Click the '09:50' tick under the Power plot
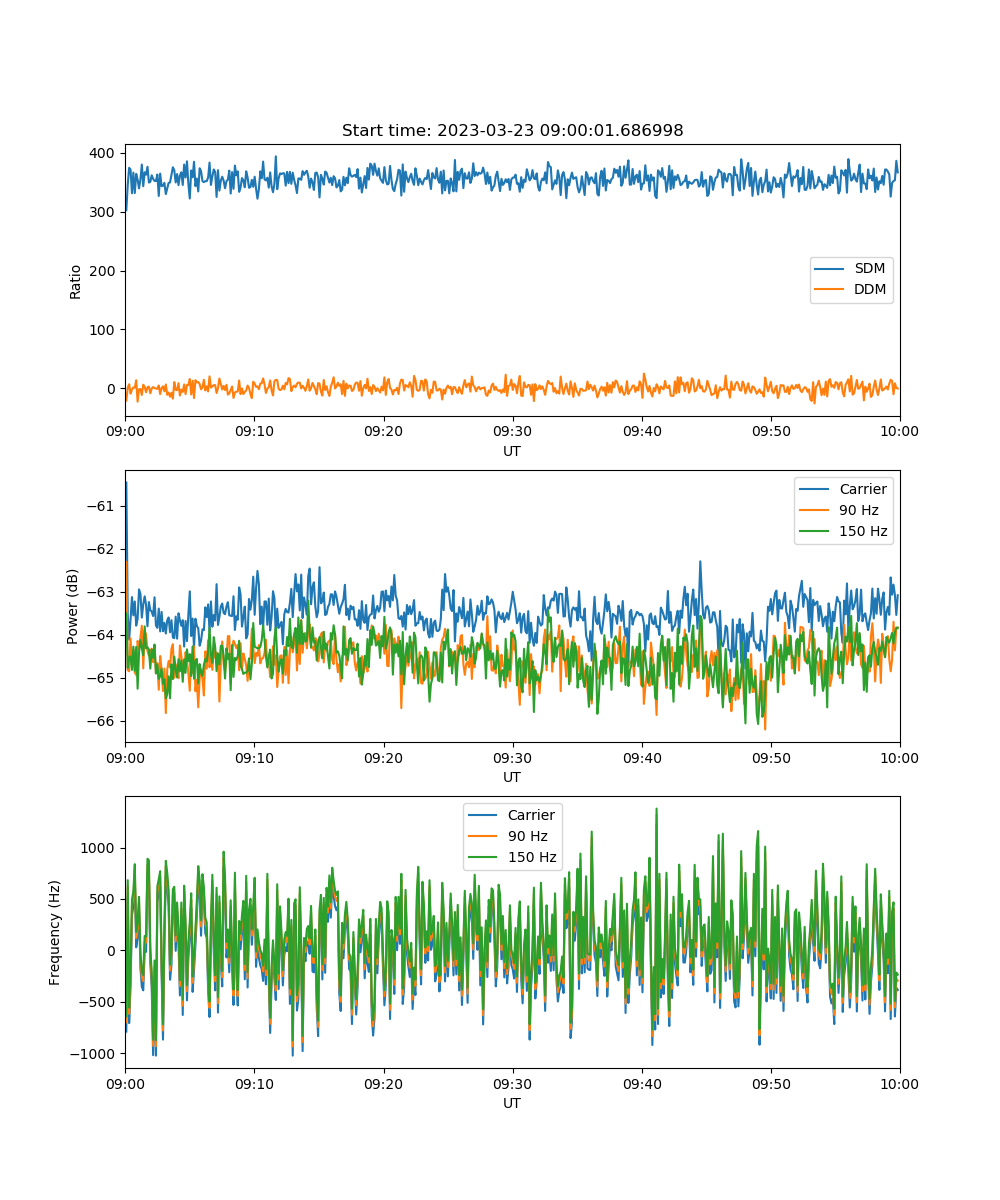This screenshot has height=1200, width=1000. point(771,758)
